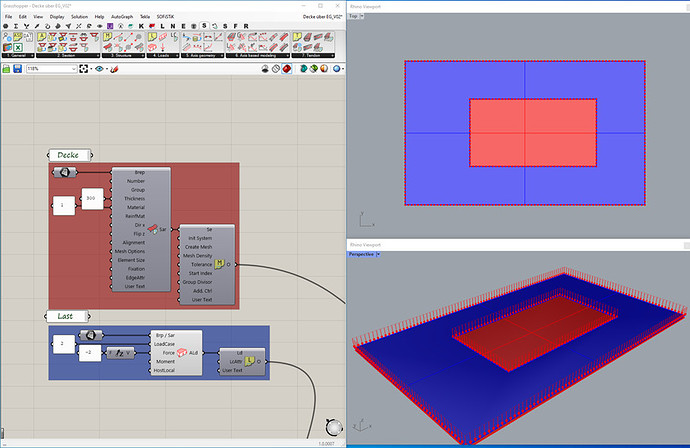Viewport: 690px width, 448px height.
Task: Select the K component tab
Action: click(x=141, y=26)
